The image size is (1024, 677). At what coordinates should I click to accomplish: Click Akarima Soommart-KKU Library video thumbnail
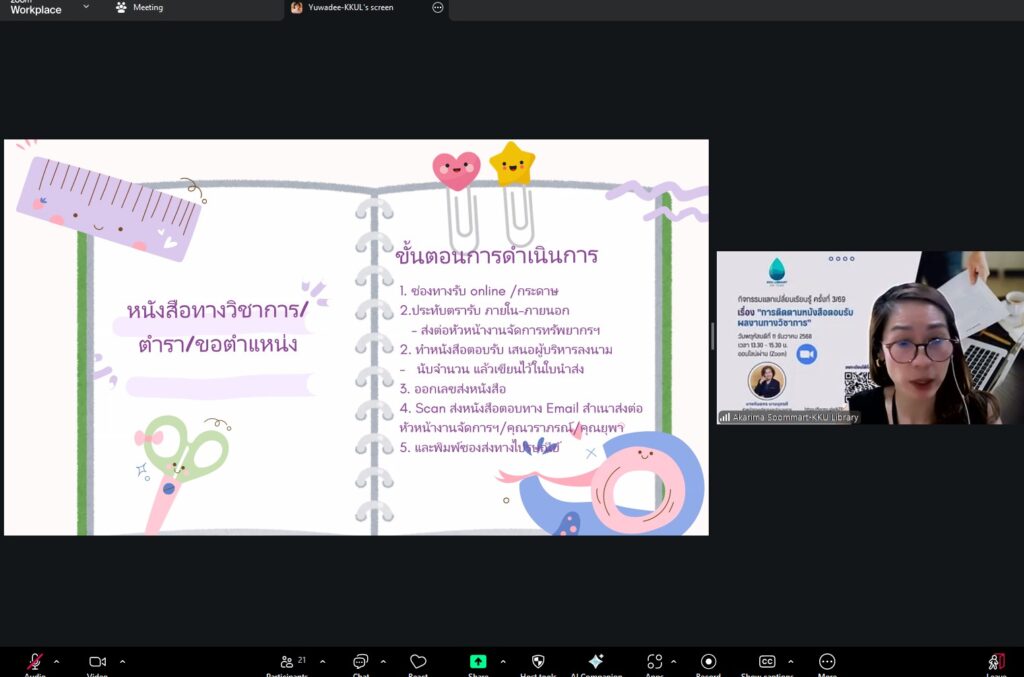pos(869,338)
